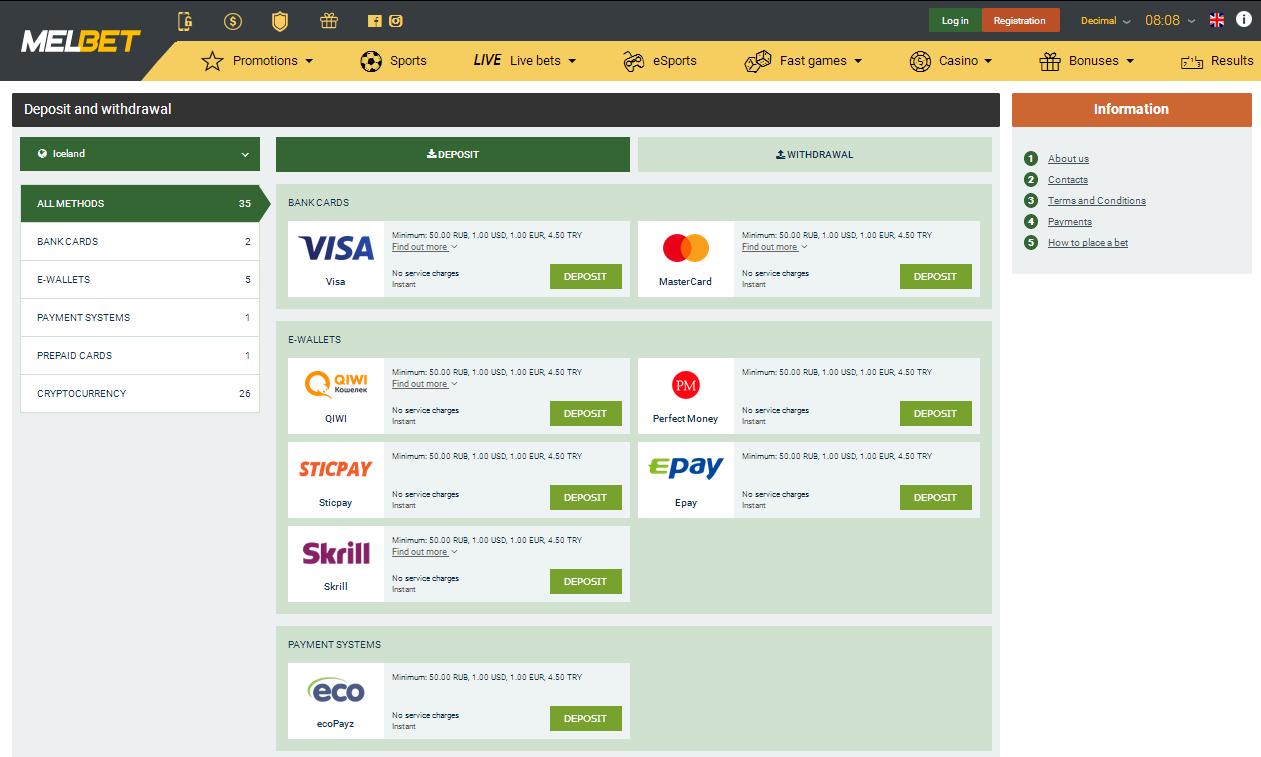Click the Bonuses gift icon
The image size is (1261, 757).
[x=1050, y=61]
